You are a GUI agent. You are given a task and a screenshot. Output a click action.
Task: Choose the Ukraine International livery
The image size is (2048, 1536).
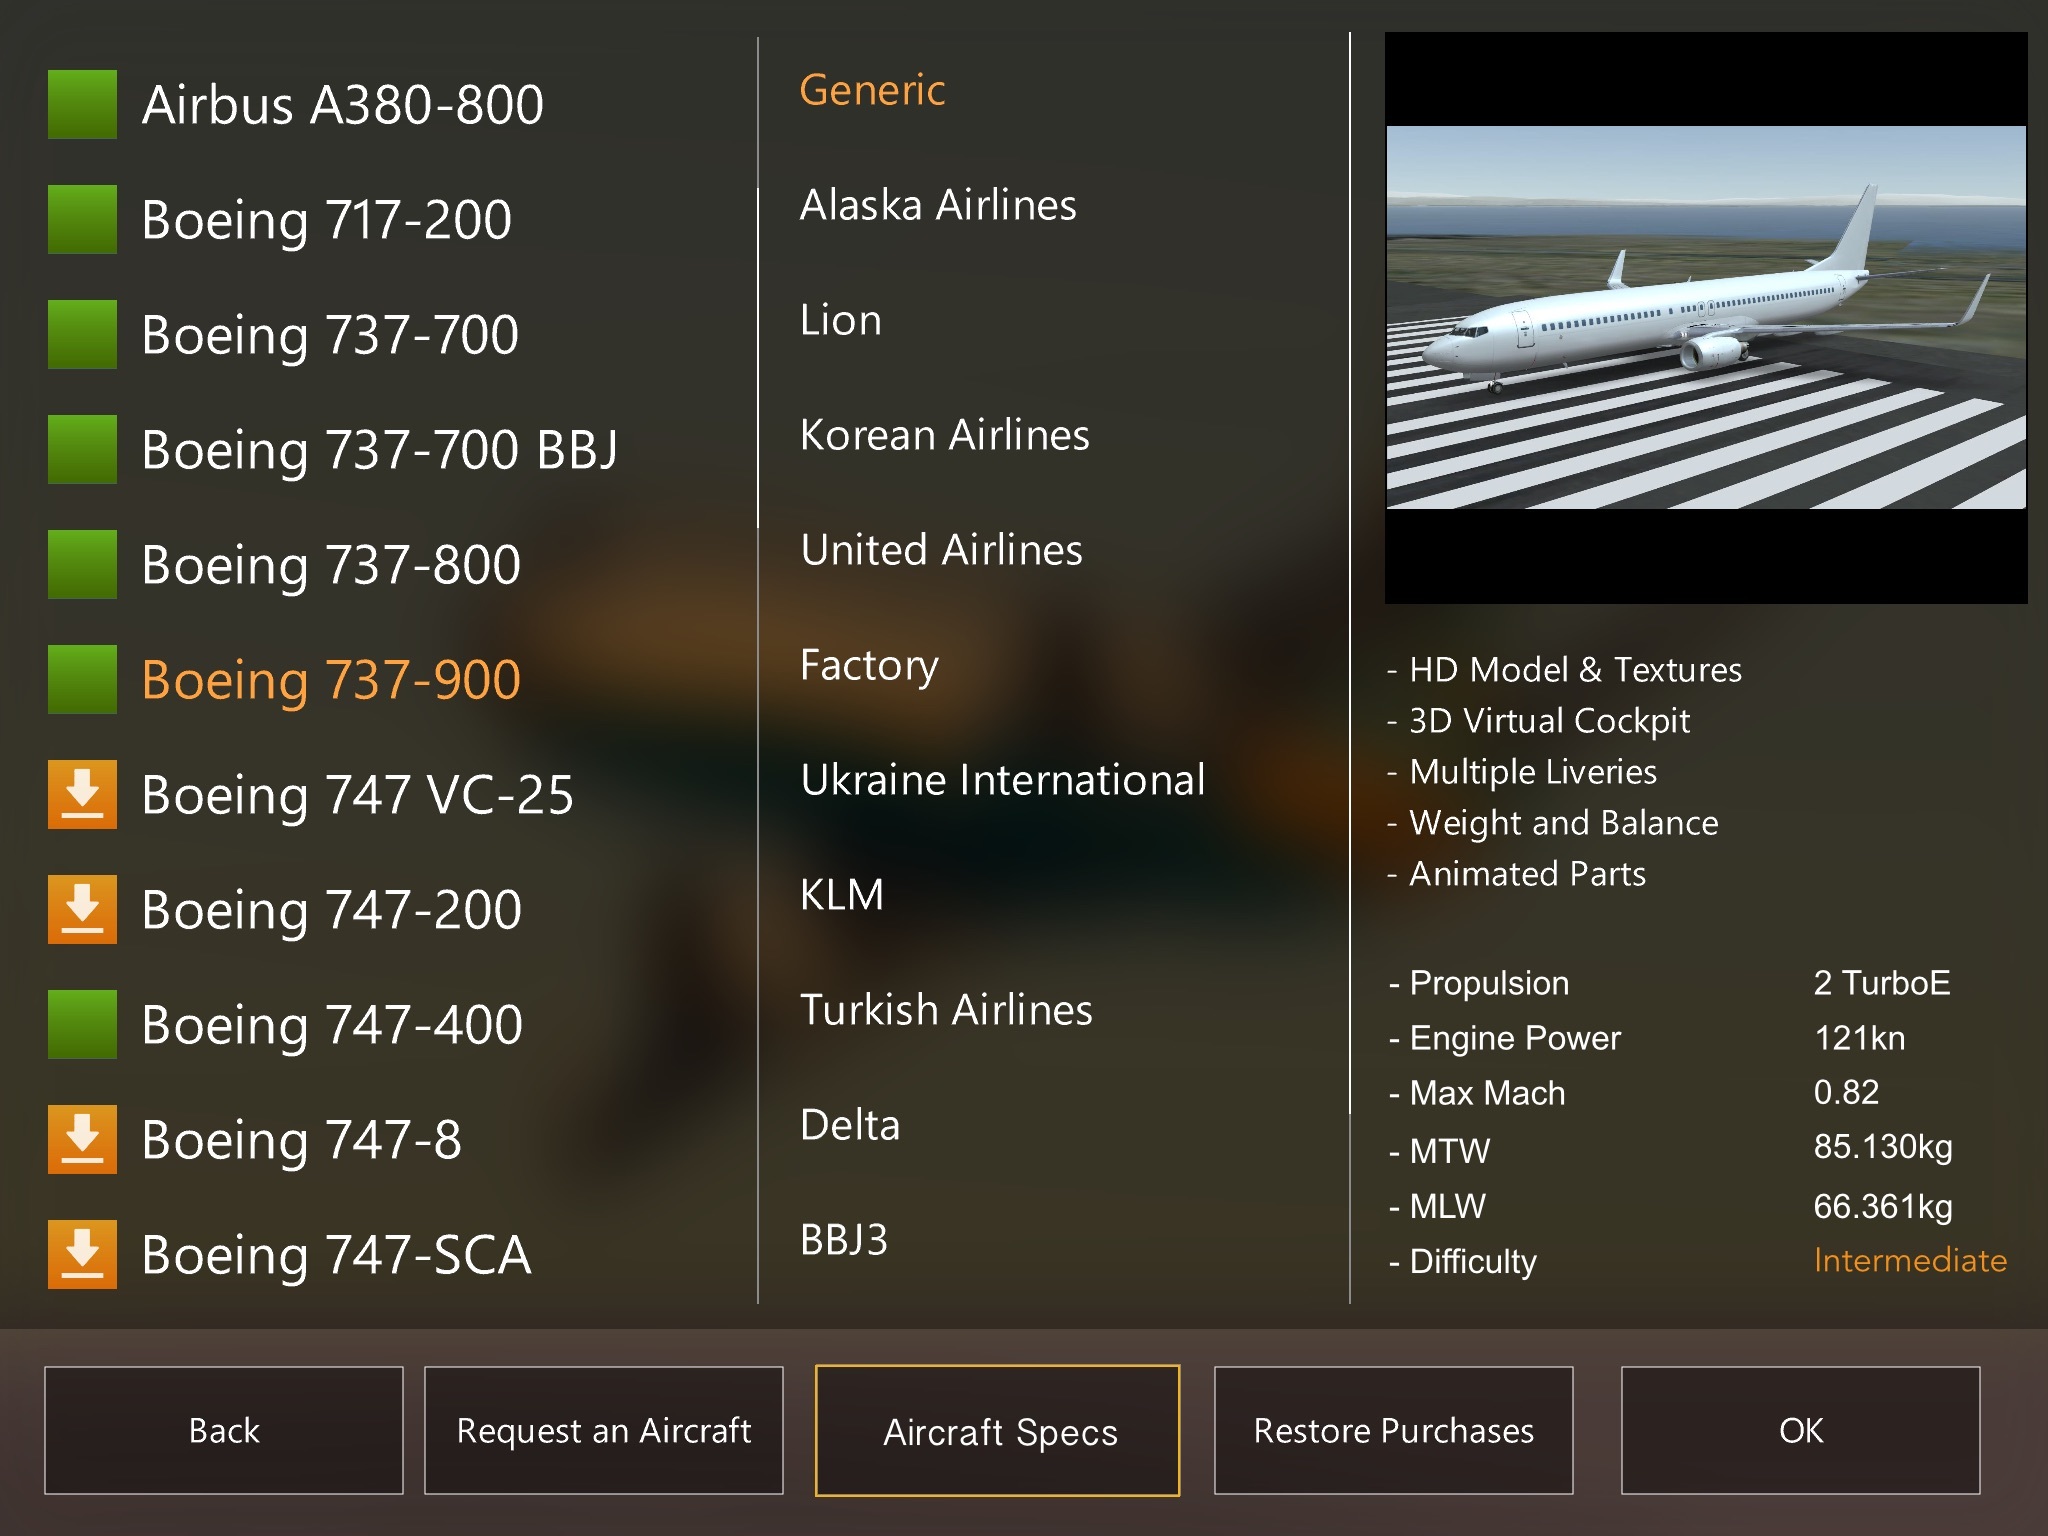[1002, 780]
